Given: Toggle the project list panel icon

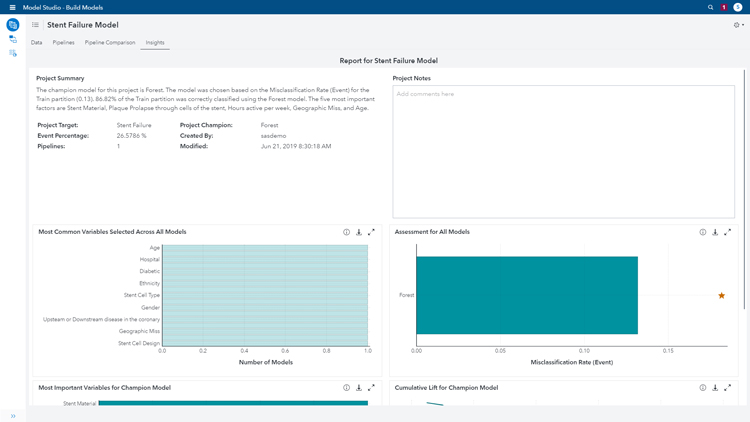Looking at the screenshot, I should coord(35,25).
